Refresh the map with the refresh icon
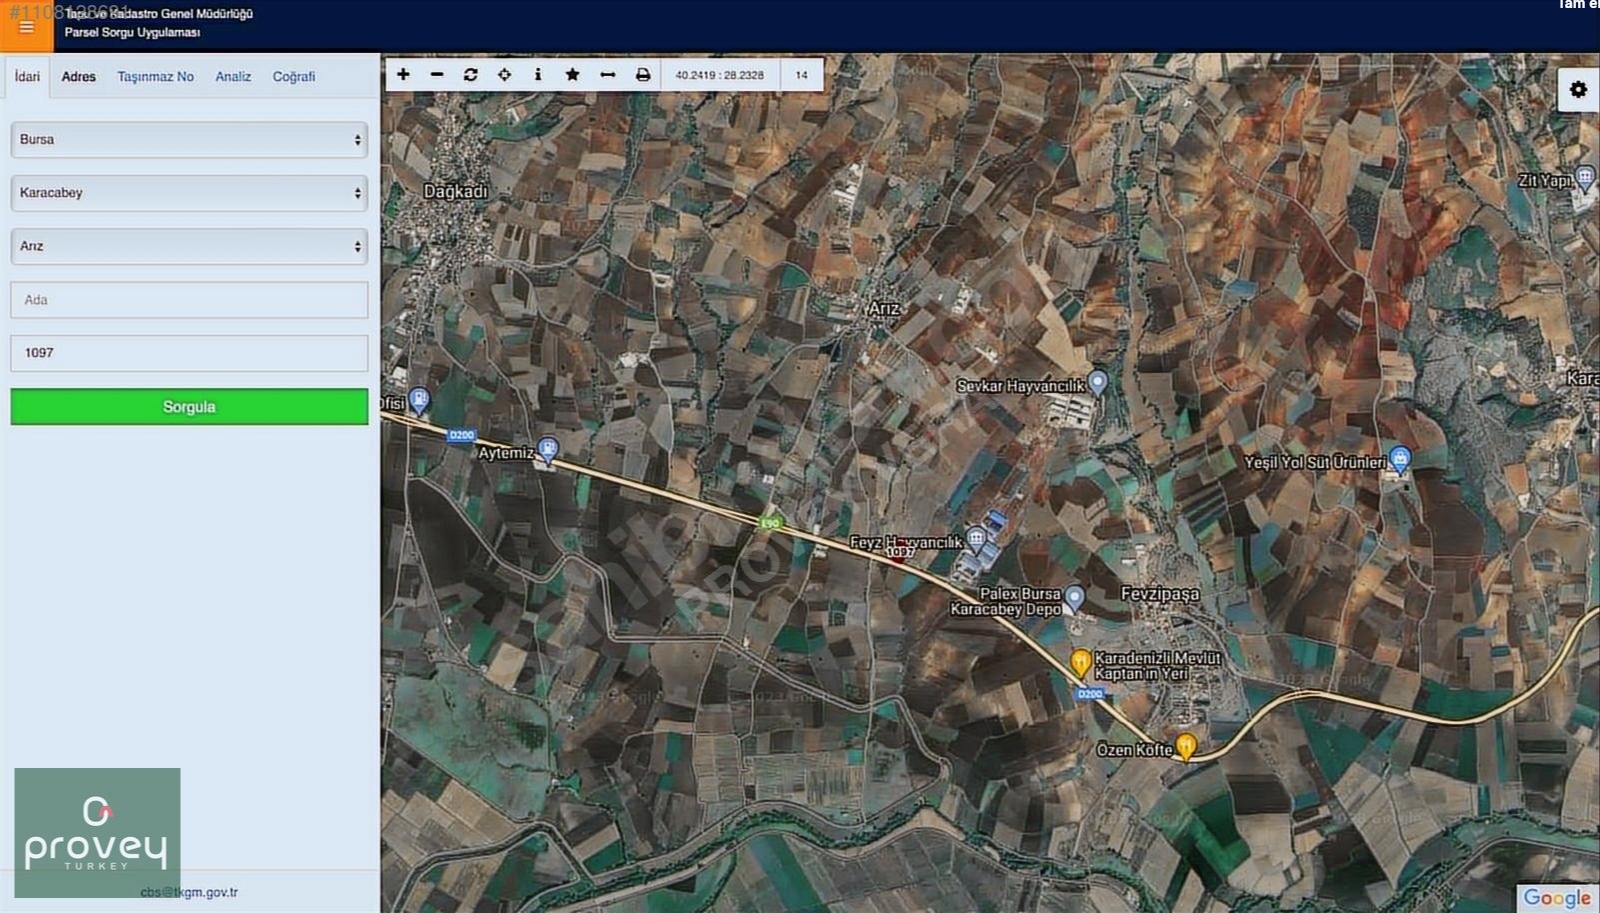Screen dimensions: 1600x913 (x=470, y=74)
